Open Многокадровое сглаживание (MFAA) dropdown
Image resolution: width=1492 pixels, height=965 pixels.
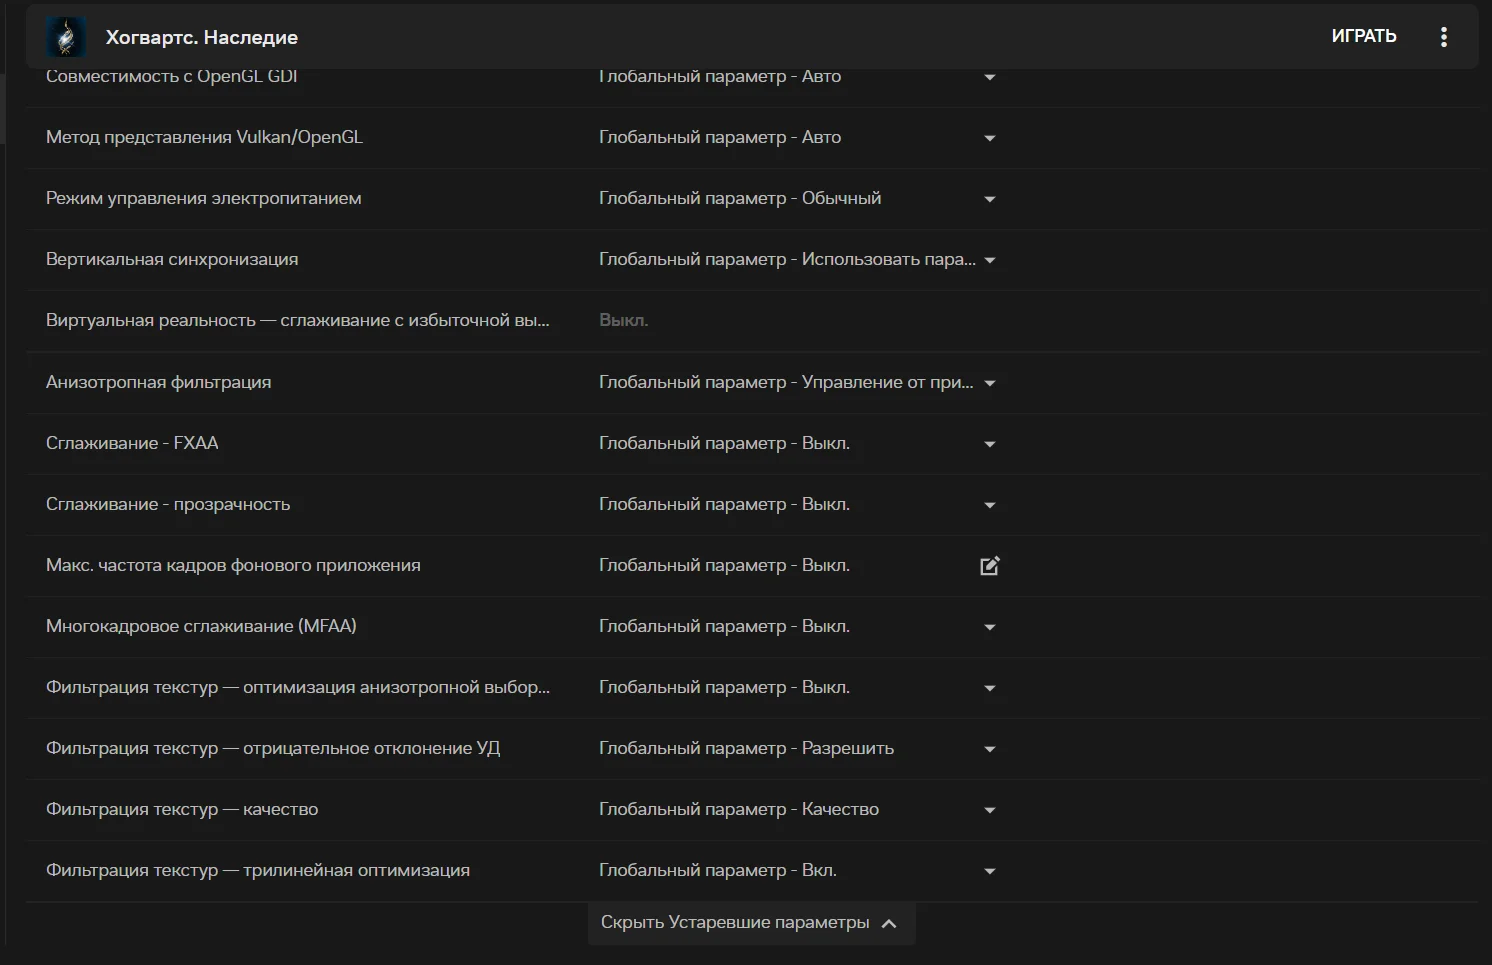click(x=989, y=627)
